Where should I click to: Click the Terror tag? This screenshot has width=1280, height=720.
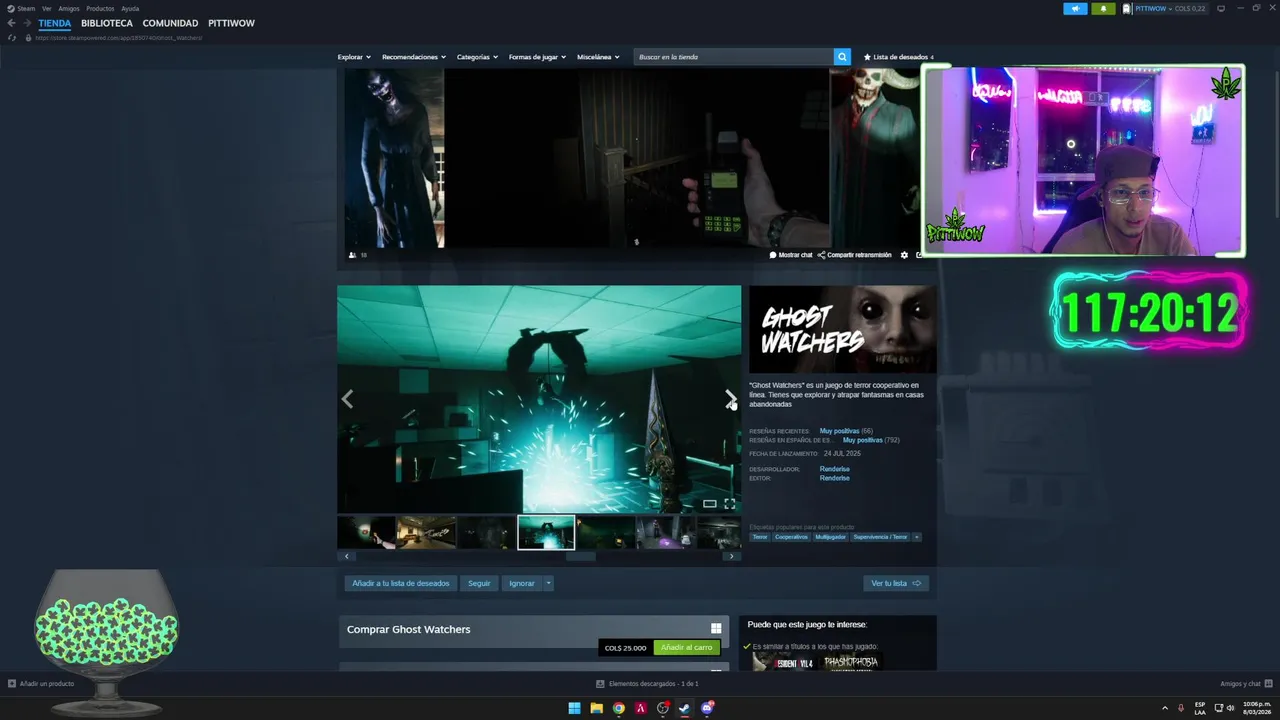[760, 537]
